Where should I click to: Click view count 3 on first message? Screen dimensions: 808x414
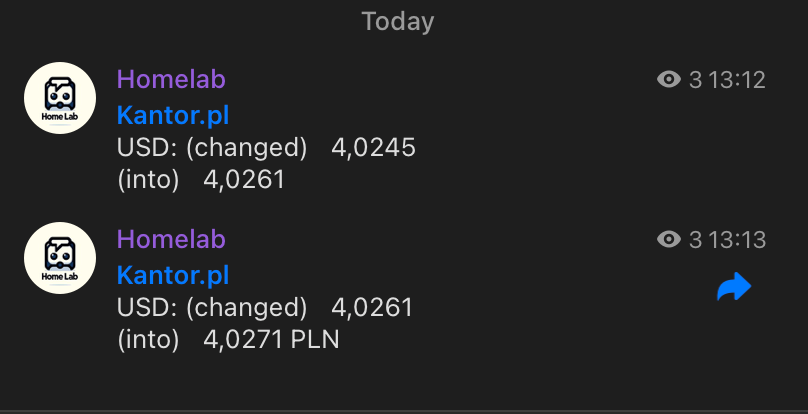[x=695, y=80]
